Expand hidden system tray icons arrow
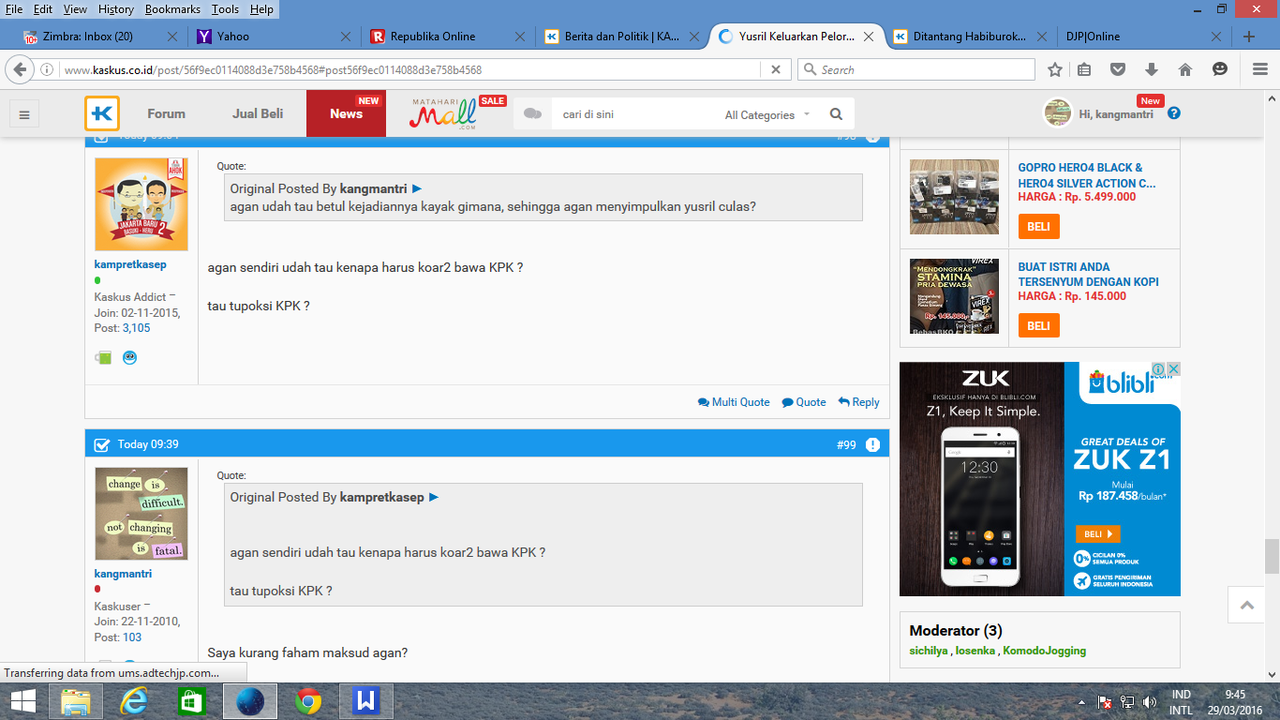 pyautogui.click(x=1082, y=702)
